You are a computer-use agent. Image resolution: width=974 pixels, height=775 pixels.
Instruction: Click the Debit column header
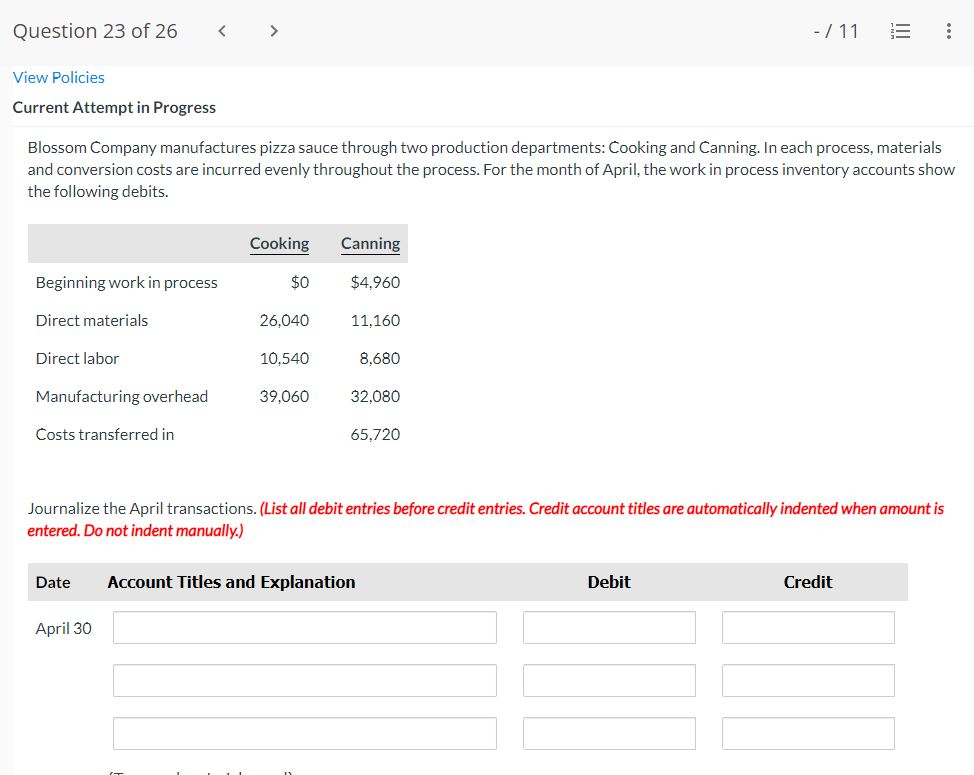tap(609, 582)
